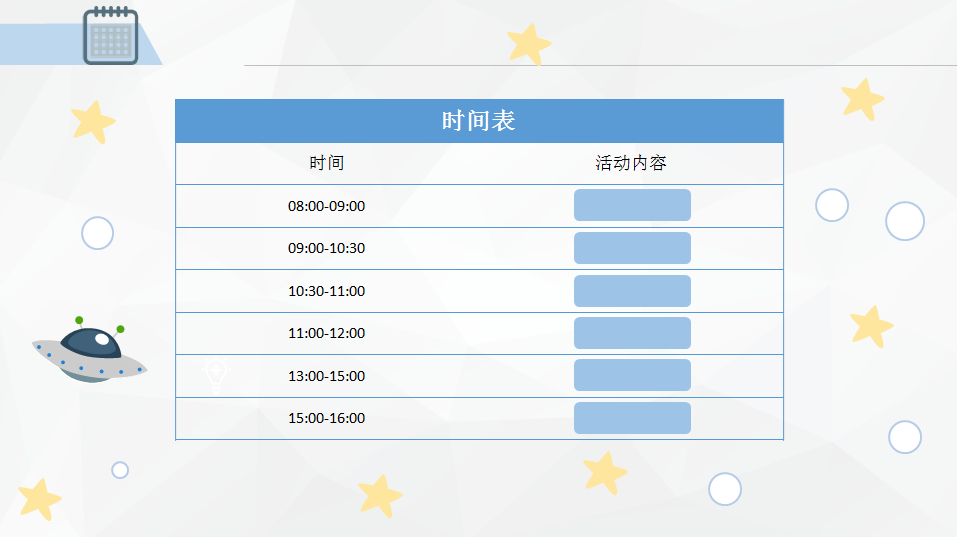This screenshot has width=957, height=537.
Task: Click the star in the bottom left corner
Action: pos(40,499)
